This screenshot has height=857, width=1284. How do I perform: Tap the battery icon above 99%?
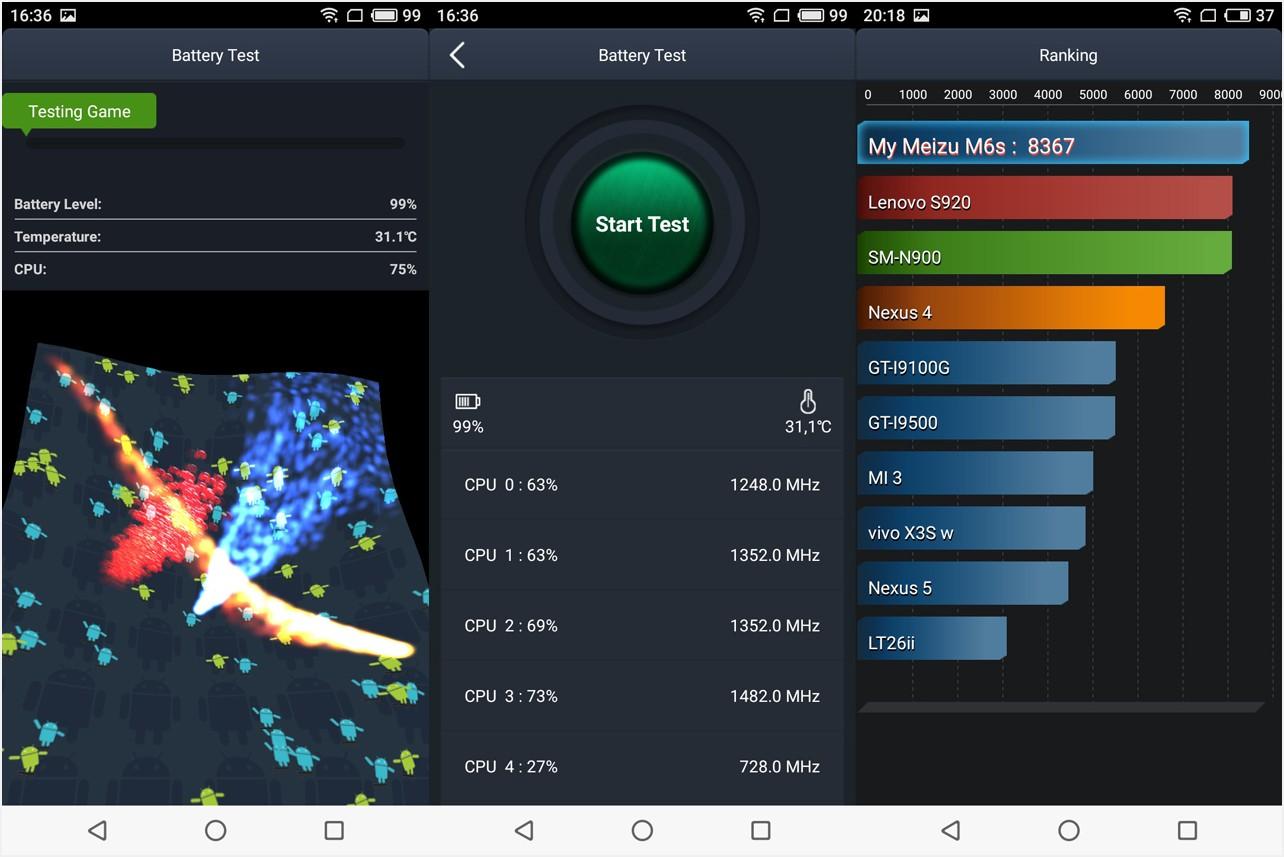(467, 401)
